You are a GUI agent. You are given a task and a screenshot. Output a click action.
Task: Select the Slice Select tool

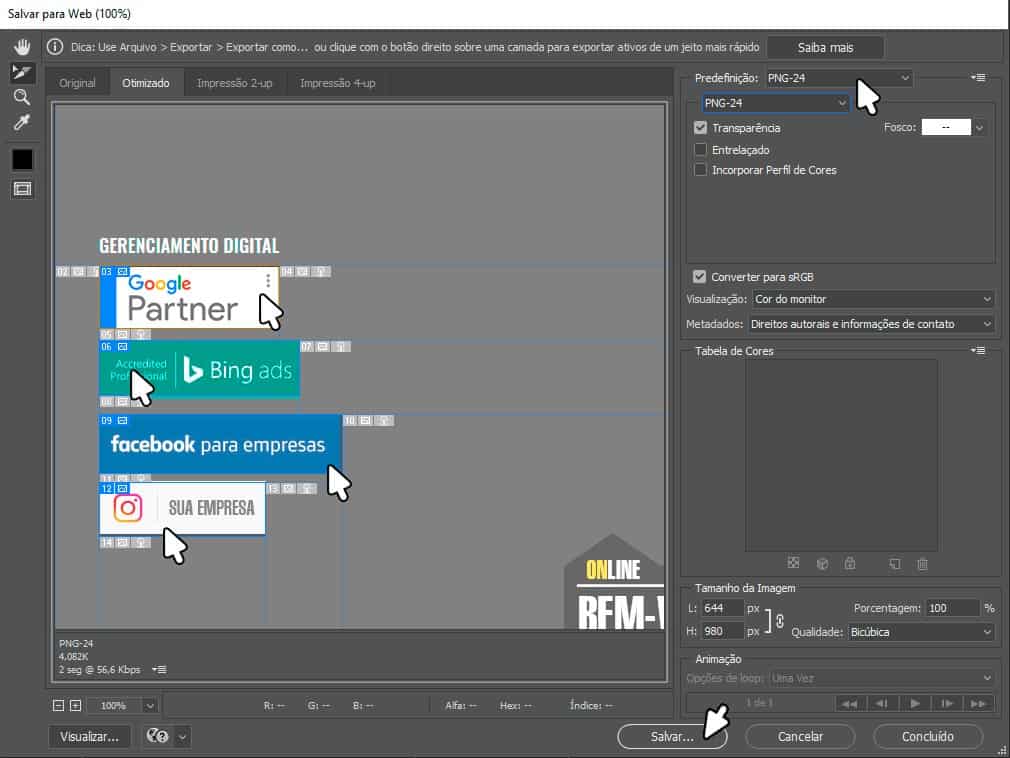[x=22, y=72]
